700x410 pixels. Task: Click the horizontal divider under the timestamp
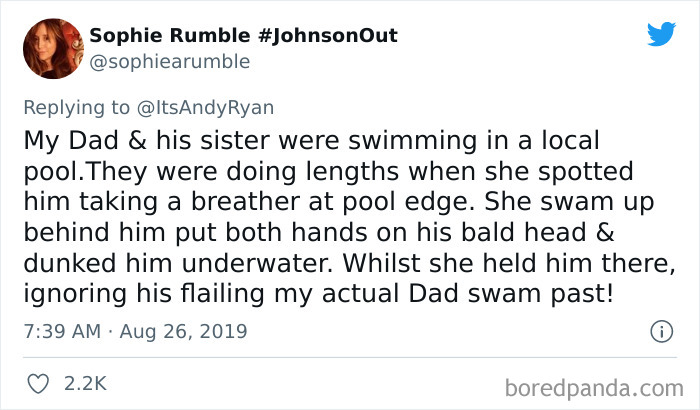(350, 357)
